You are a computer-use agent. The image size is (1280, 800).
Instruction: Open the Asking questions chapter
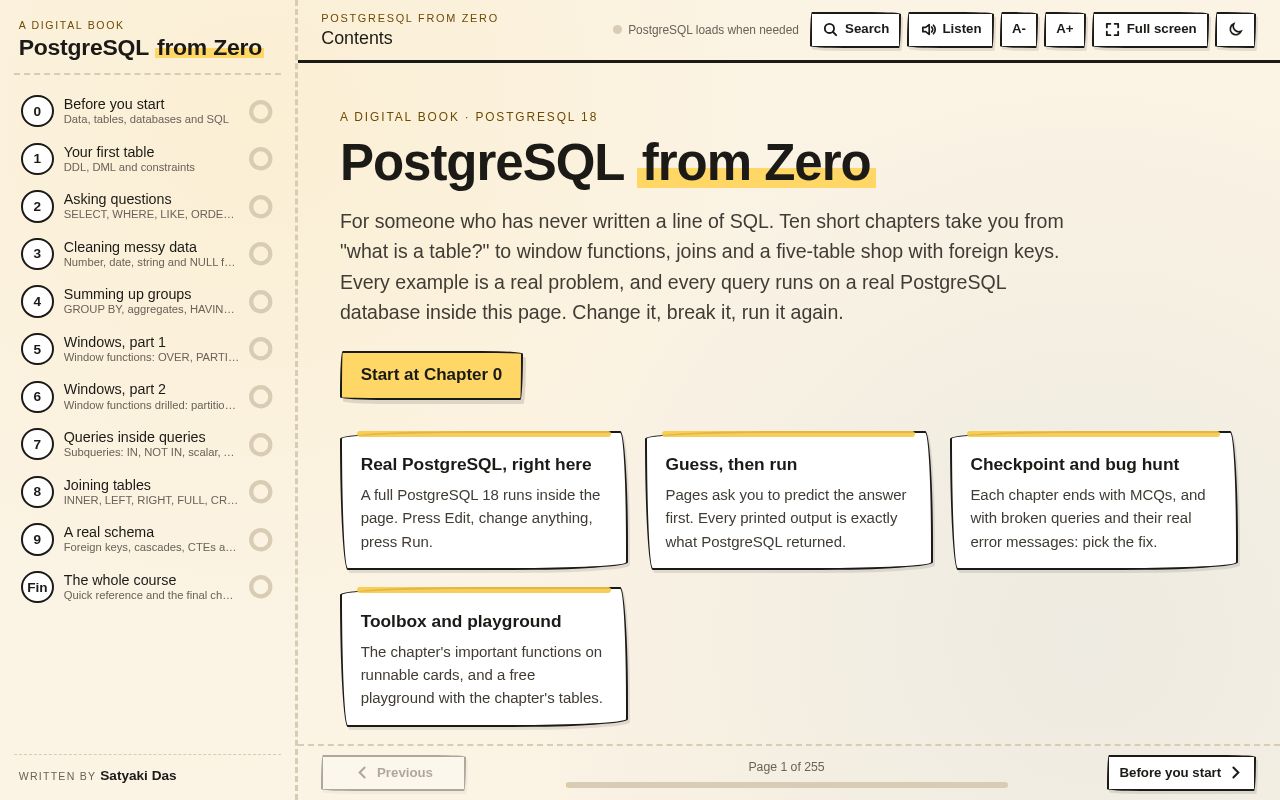[x=147, y=206]
